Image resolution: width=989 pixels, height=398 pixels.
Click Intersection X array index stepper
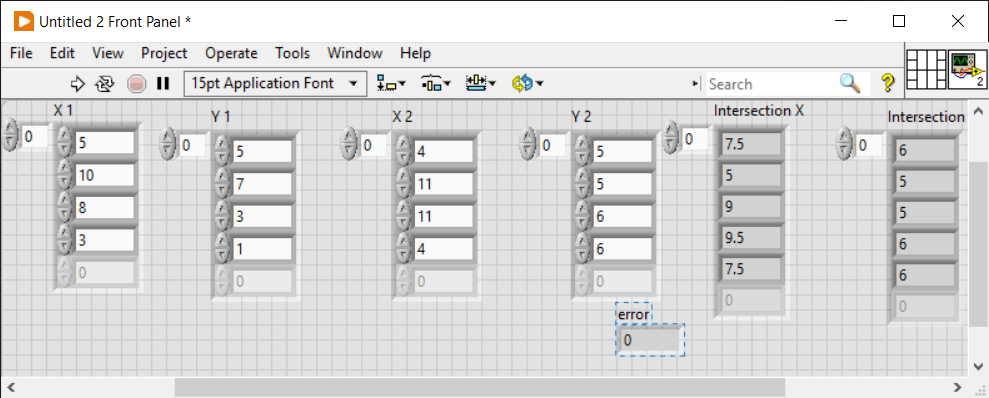click(x=671, y=138)
